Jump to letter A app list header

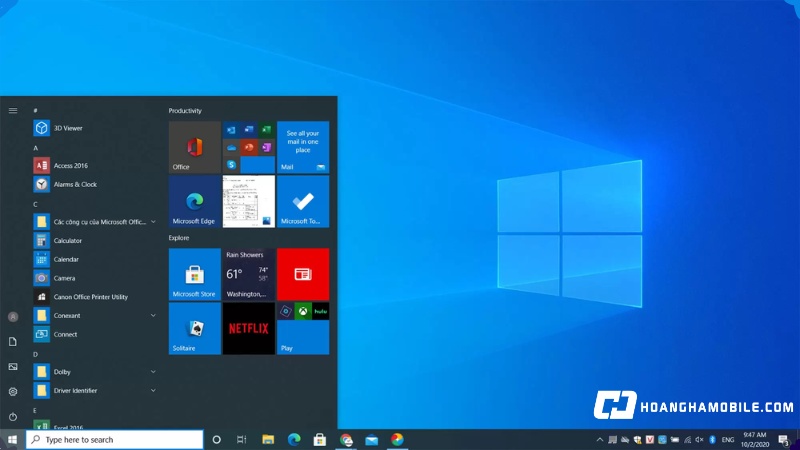click(35, 148)
